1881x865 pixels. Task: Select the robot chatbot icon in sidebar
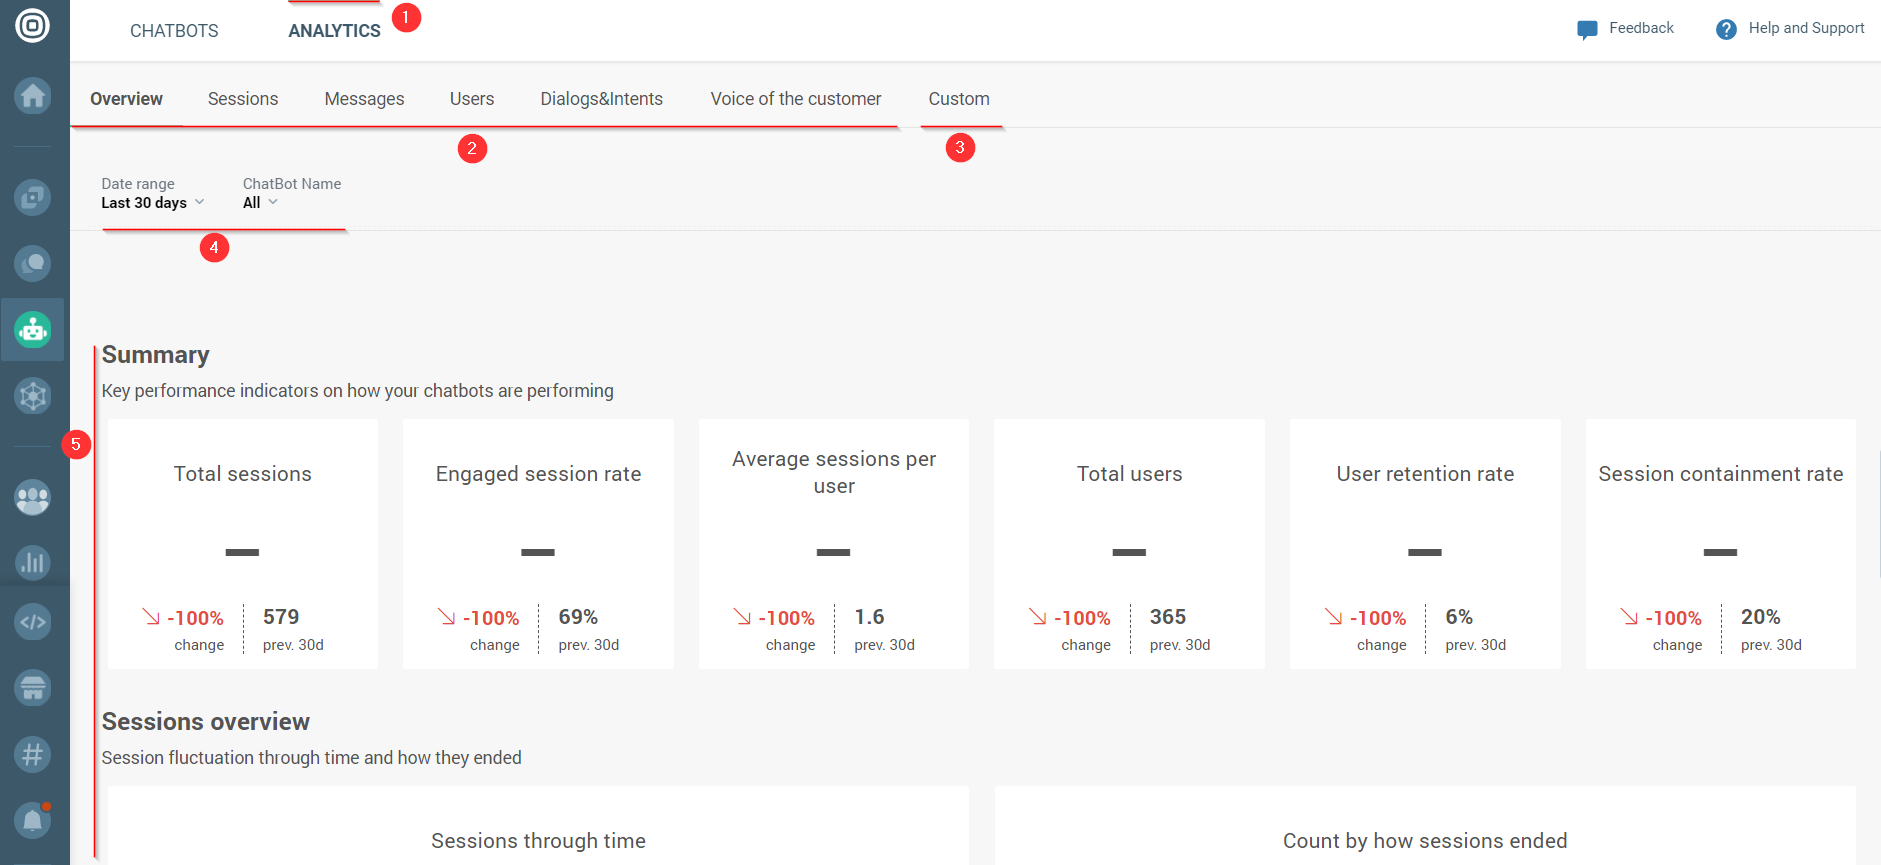point(33,329)
